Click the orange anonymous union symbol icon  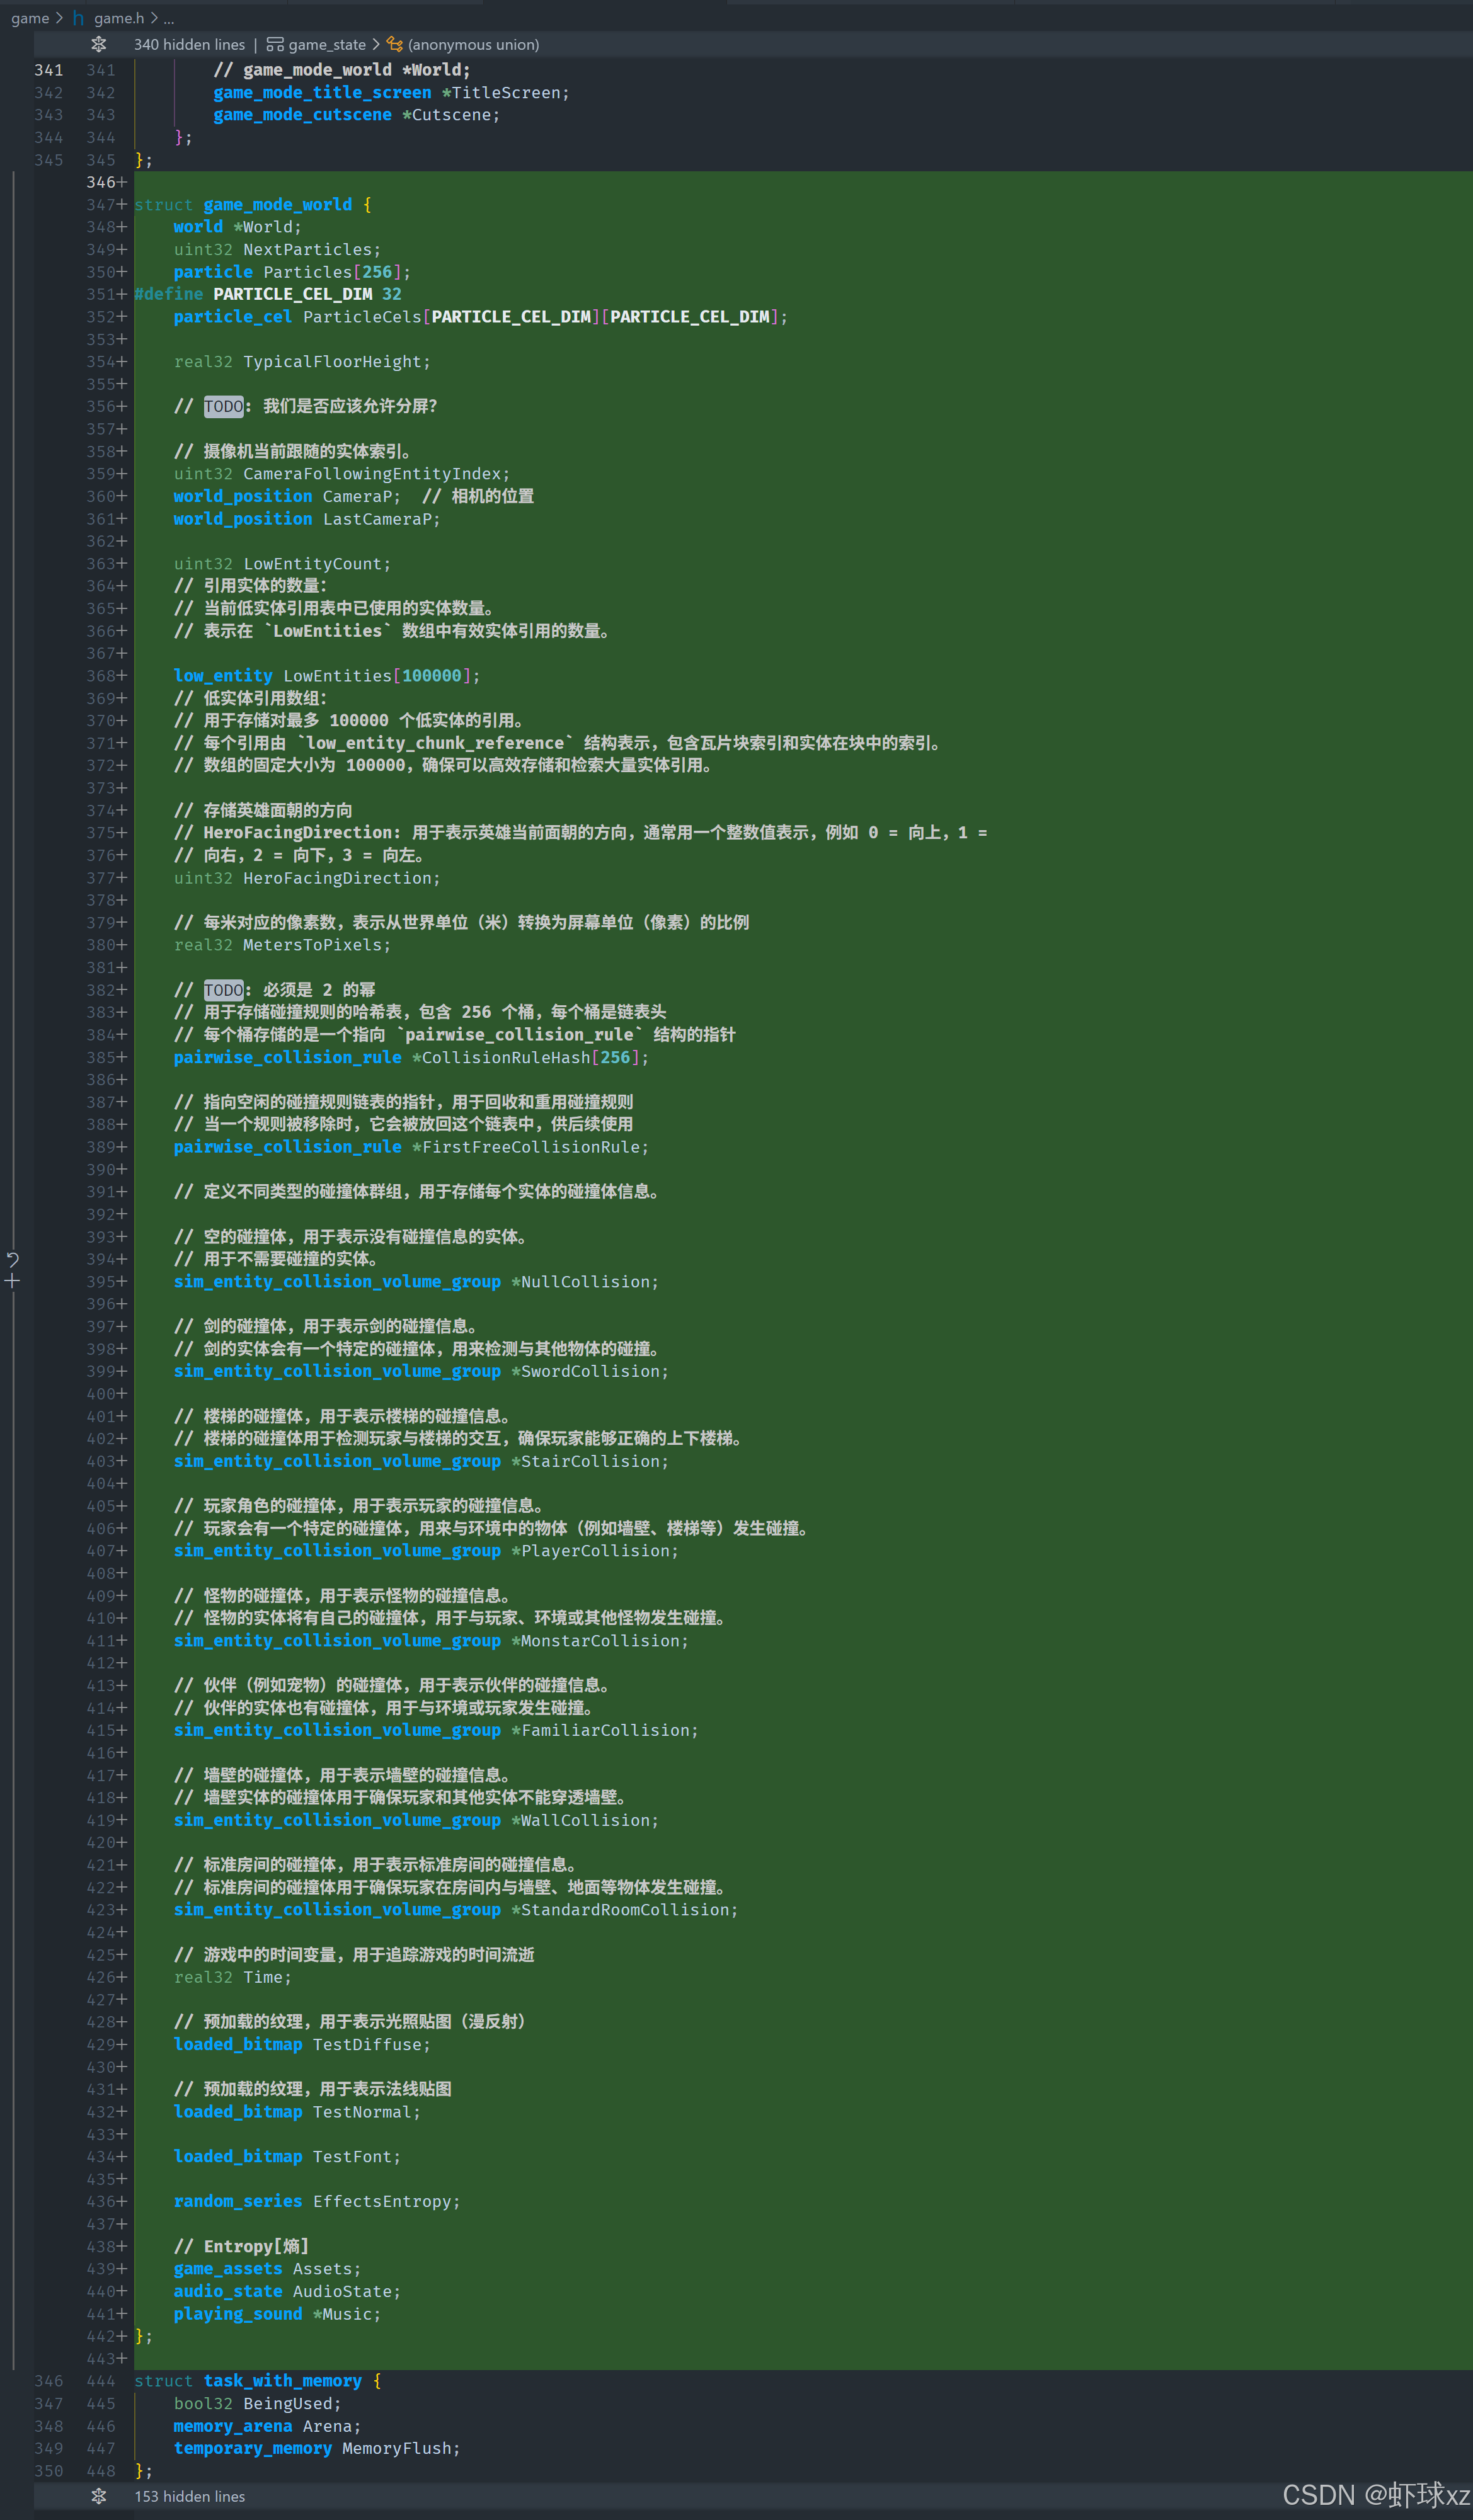coord(395,44)
